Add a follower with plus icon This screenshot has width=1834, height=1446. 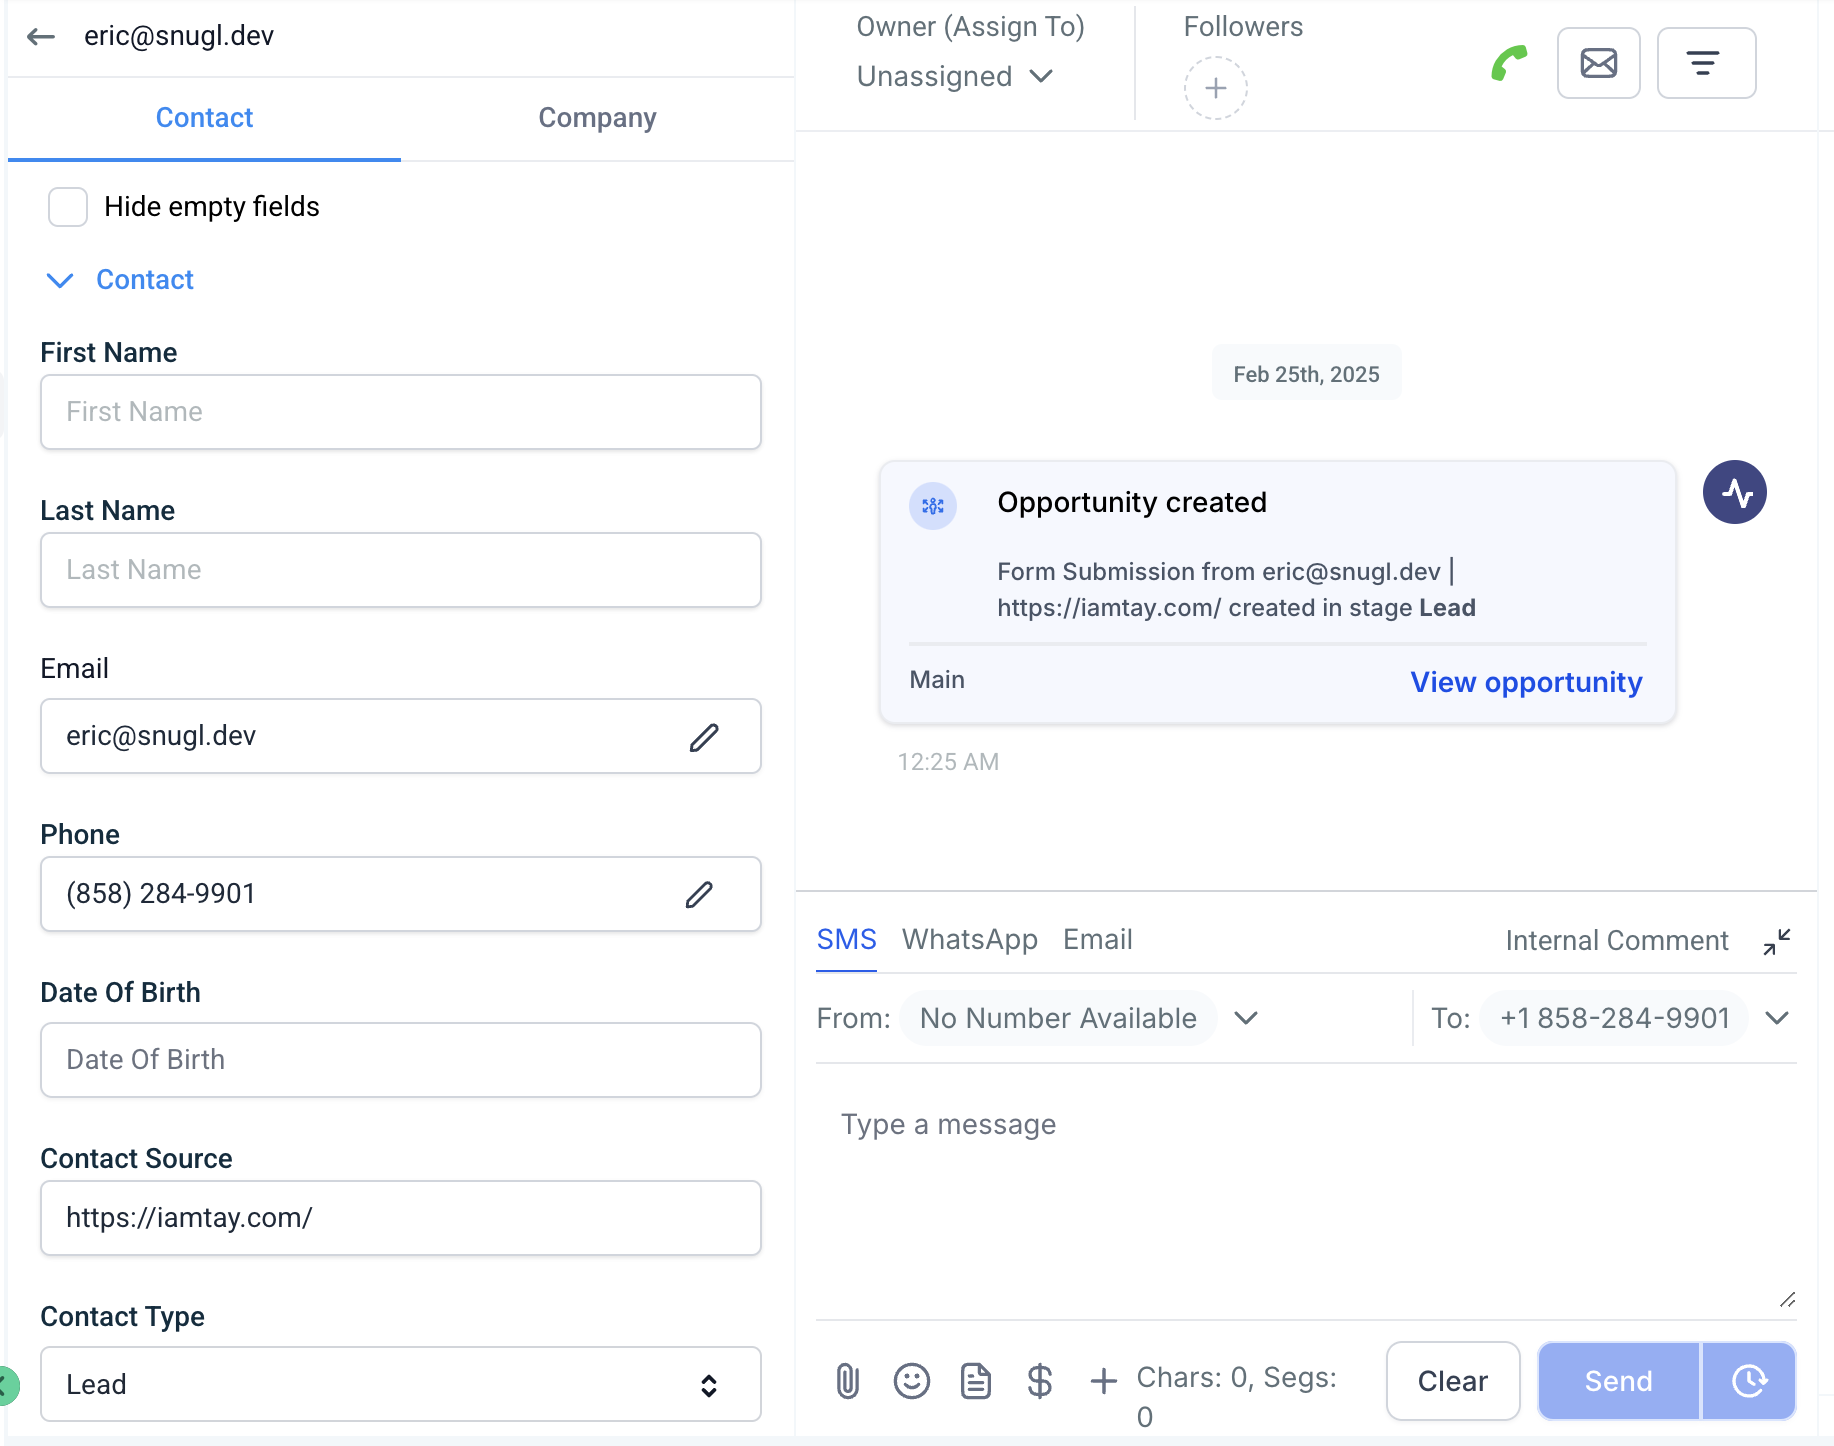[x=1215, y=88]
